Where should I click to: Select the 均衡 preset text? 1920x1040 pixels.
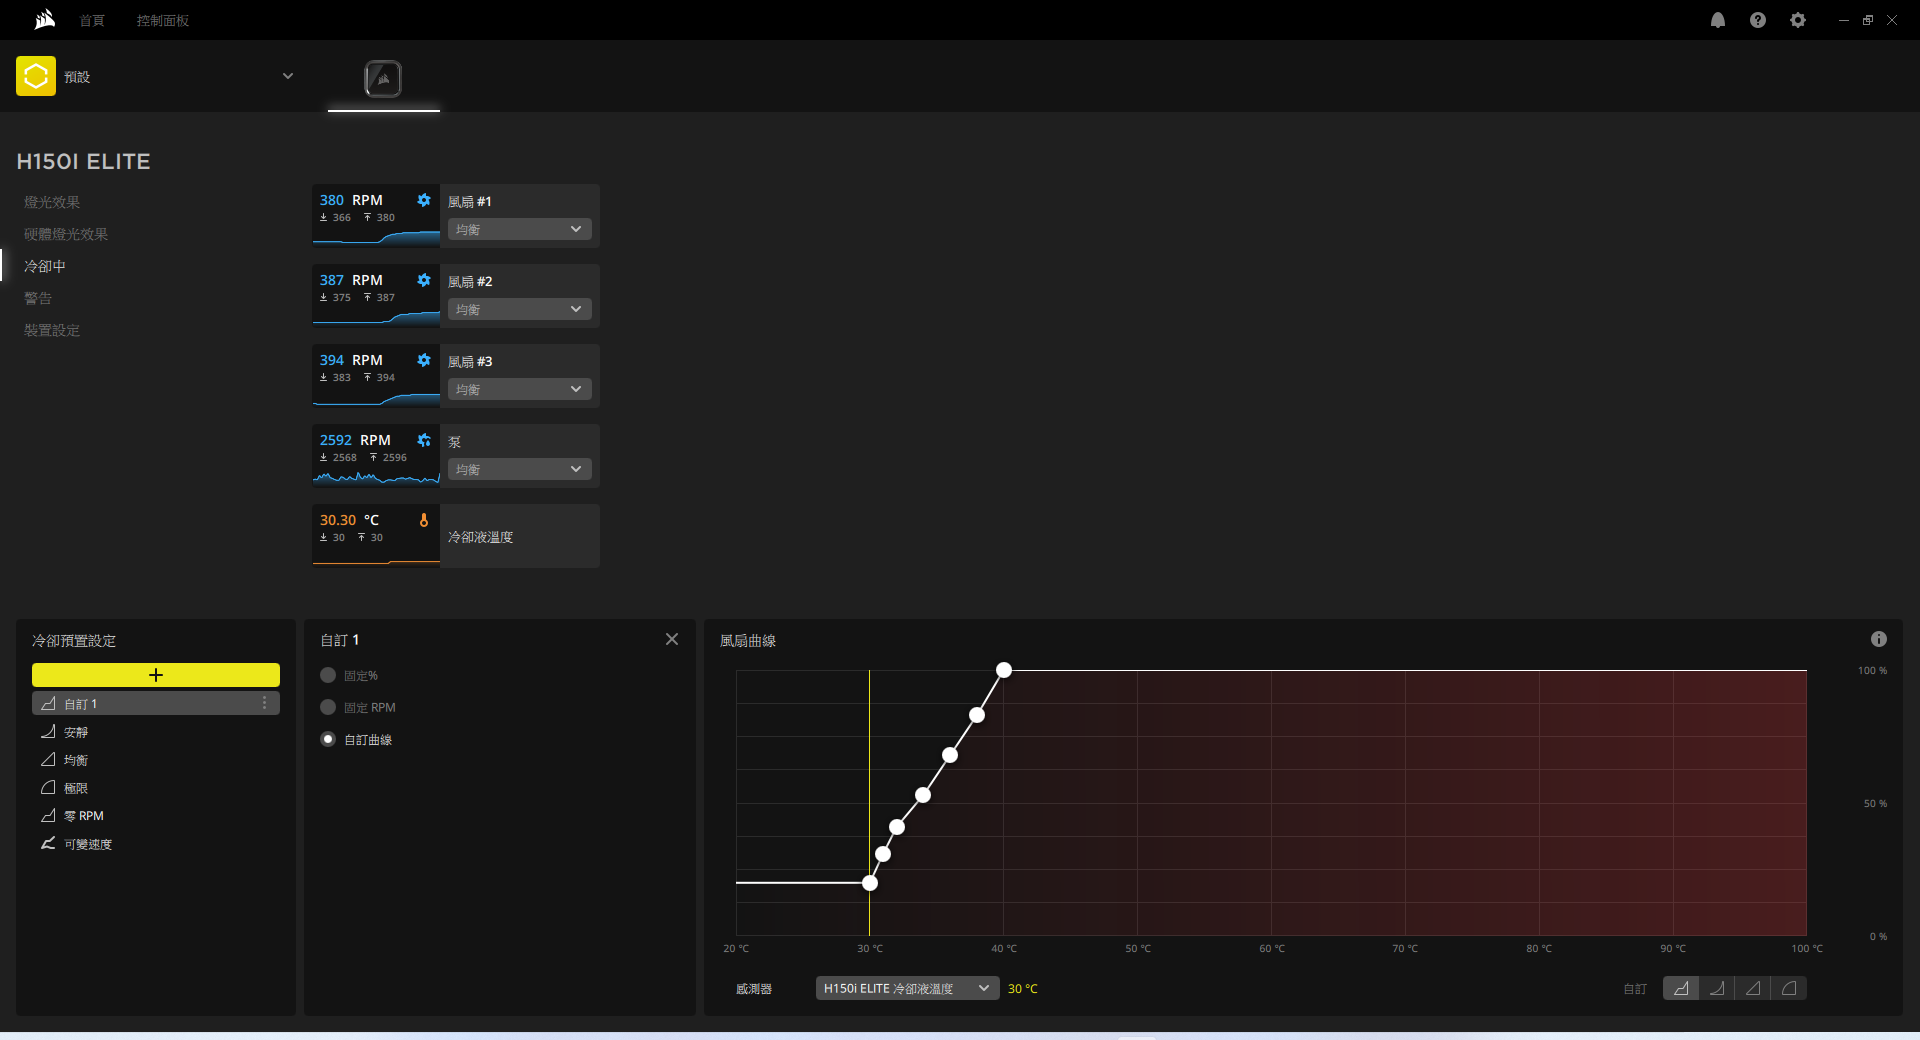pyautogui.click(x=76, y=760)
